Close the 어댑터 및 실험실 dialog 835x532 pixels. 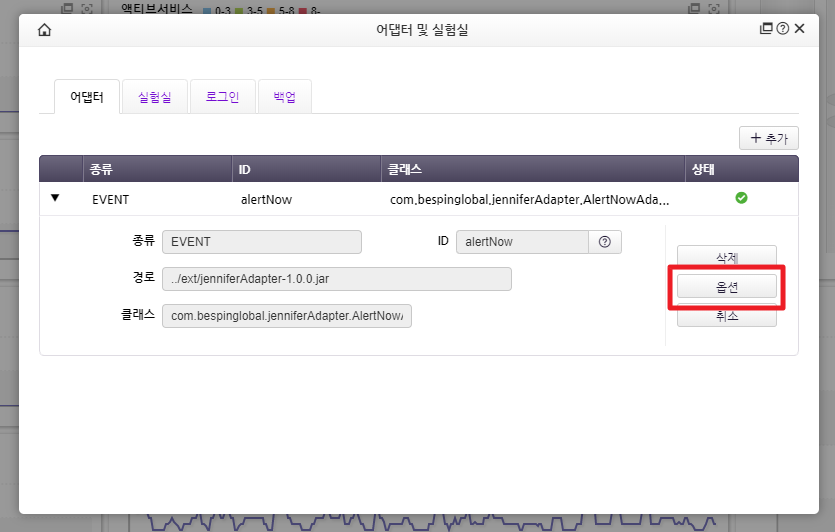coord(799,29)
